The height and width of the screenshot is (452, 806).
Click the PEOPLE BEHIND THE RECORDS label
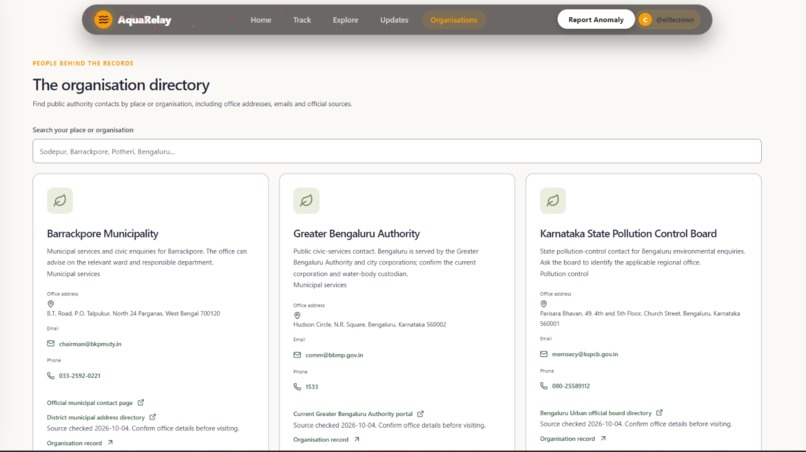click(x=83, y=63)
